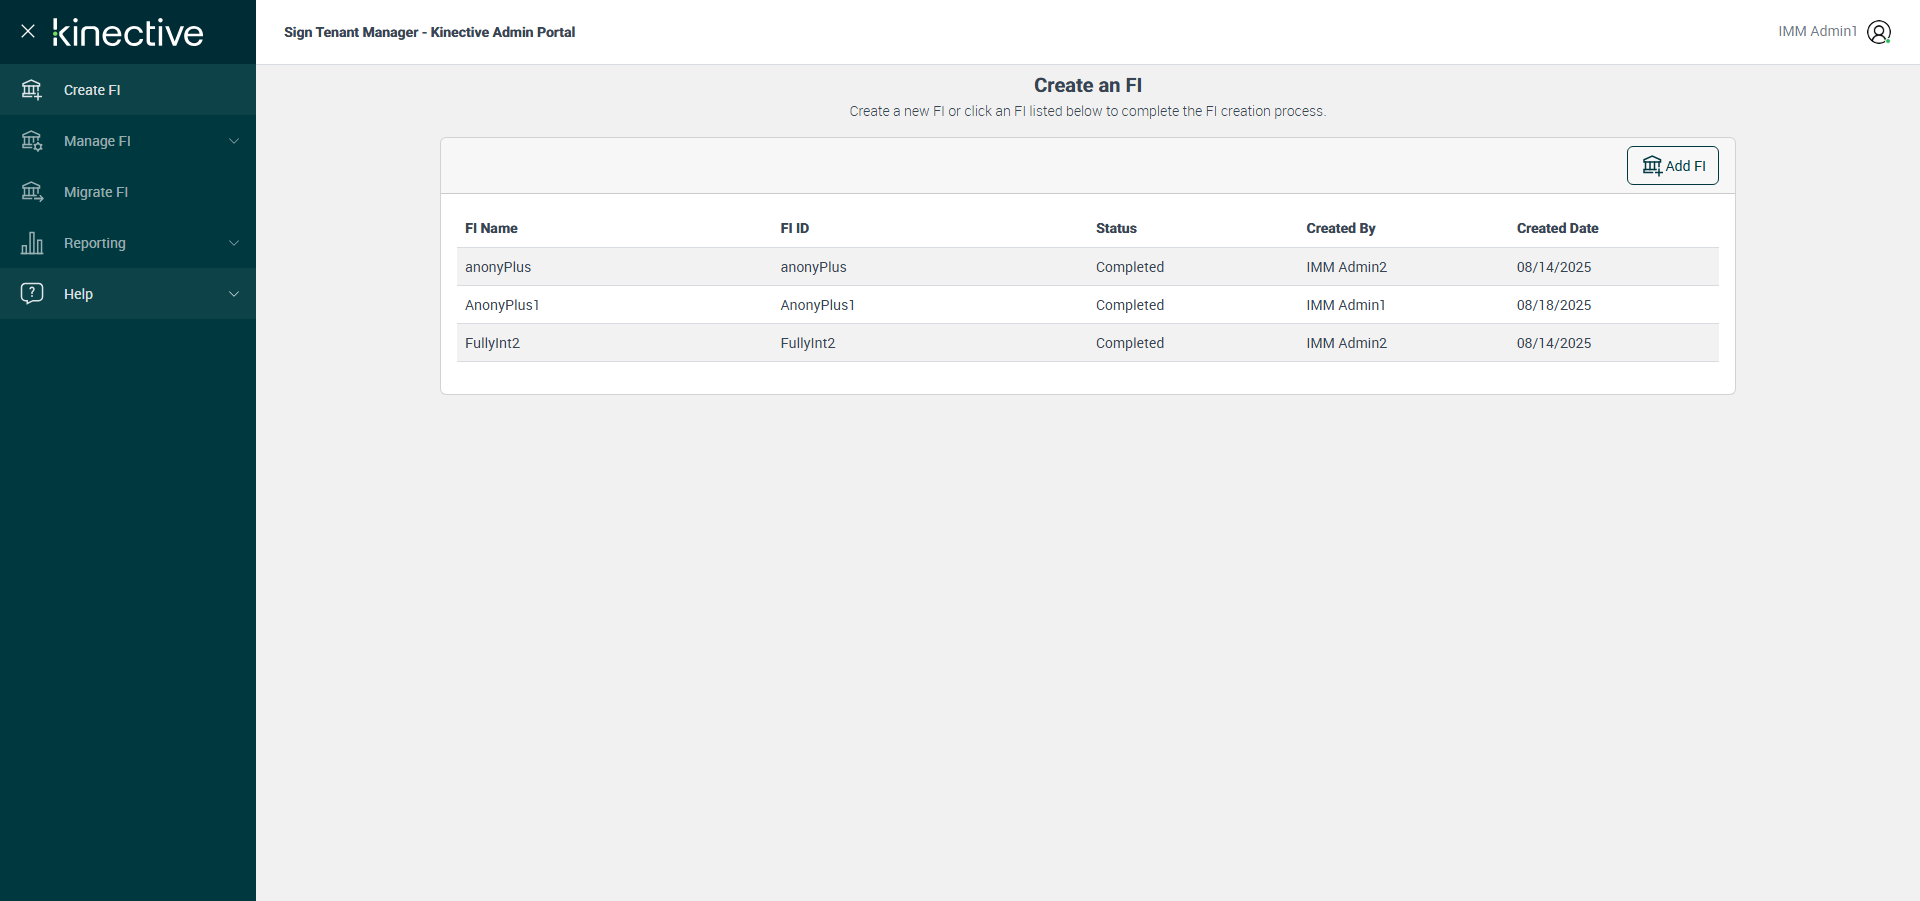Open the anonyPlus FI row
The image size is (1920, 901).
498,267
